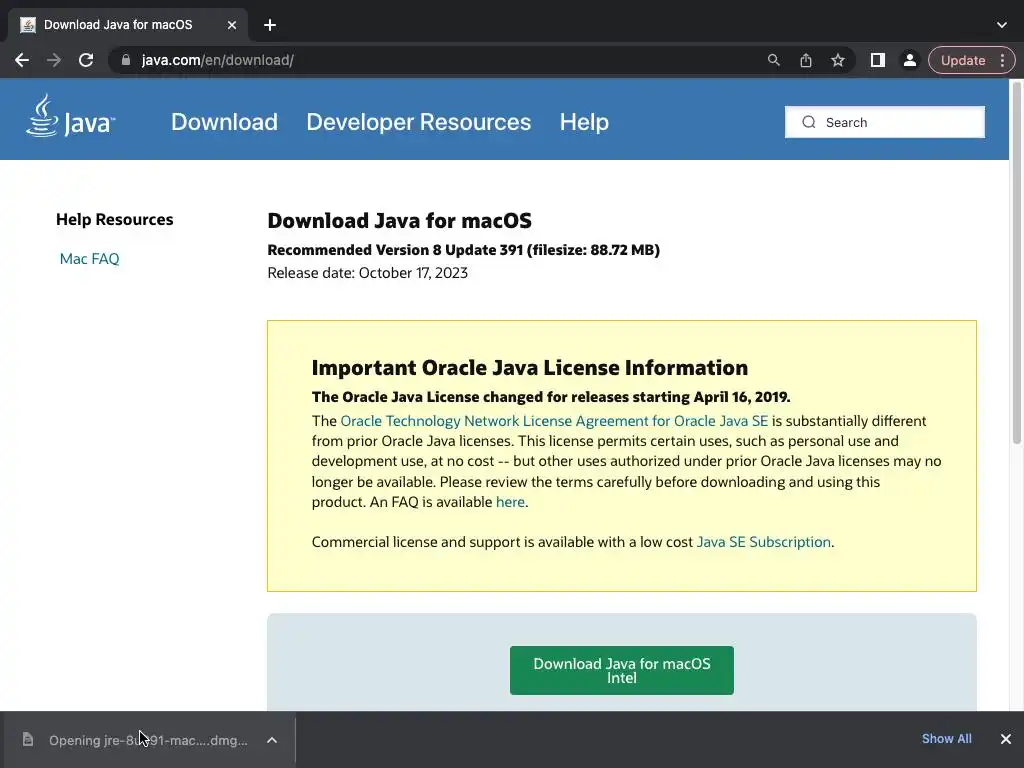Image resolution: width=1024 pixels, height=768 pixels.
Task: Click 'Release date: October 17, 2023' text
Action: 368,273
